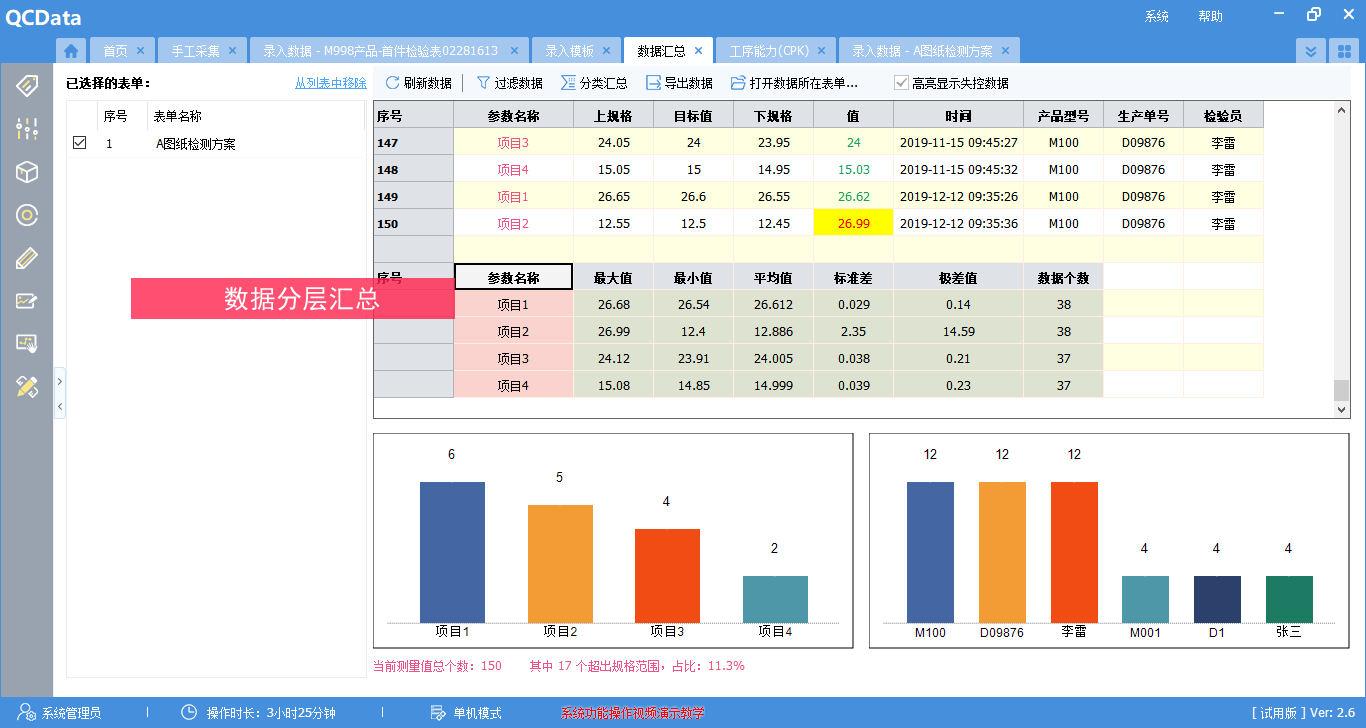This screenshot has width=1366, height=728.
Task: Click the 刷新数据 refresh icon
Action: point(418,82)
